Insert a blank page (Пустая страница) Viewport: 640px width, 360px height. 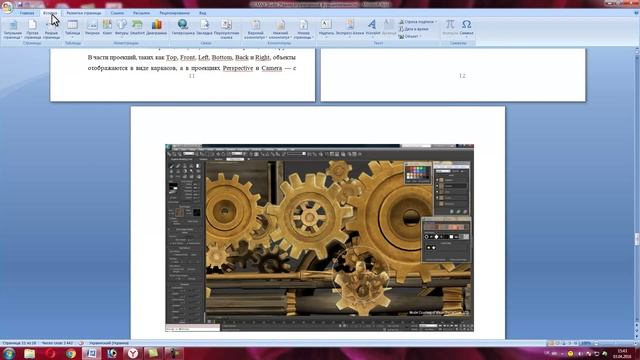point(32,29)
